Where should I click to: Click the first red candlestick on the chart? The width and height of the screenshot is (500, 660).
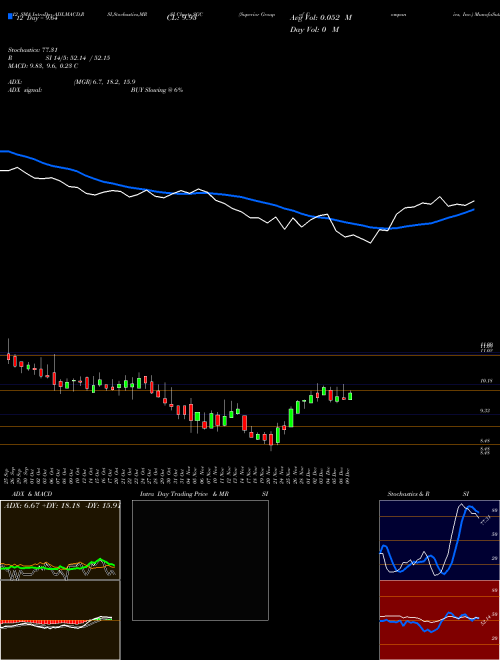(x=8, y=356)
